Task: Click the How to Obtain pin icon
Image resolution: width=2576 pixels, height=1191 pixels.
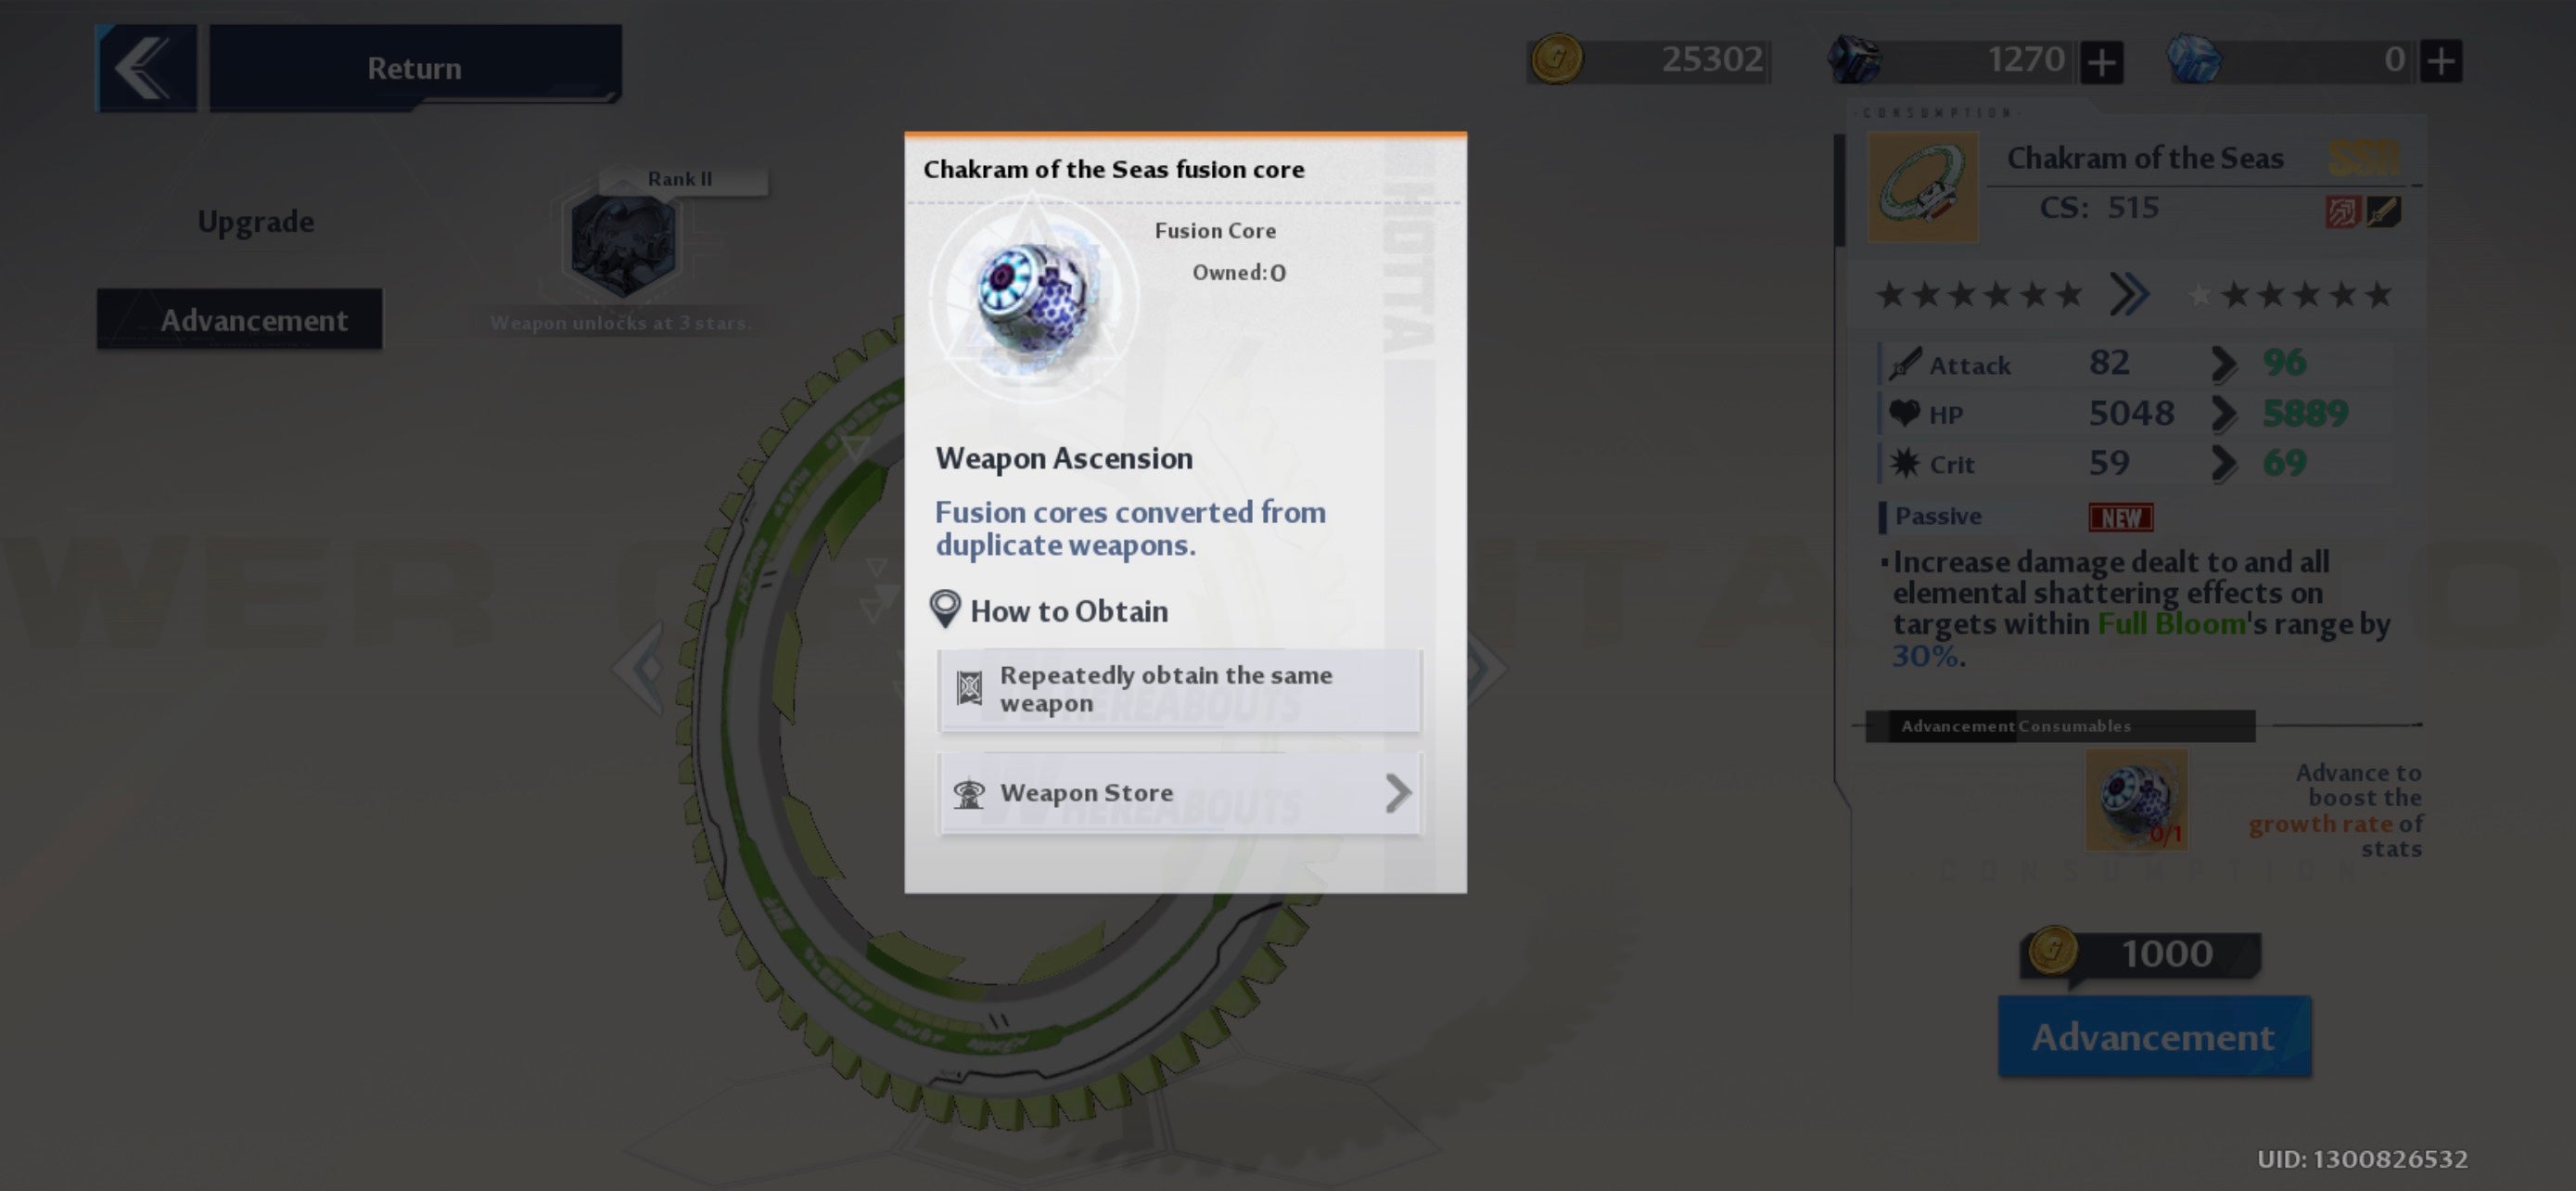Action: pyautogui.click(x=945, y=609)
